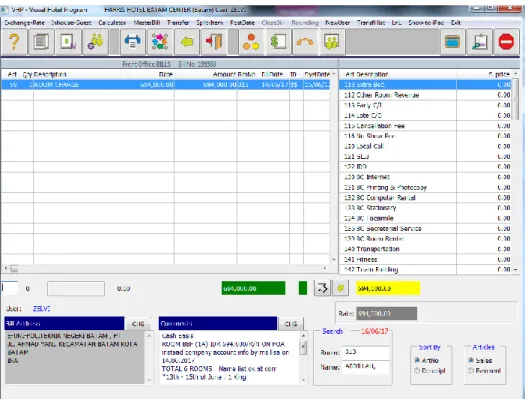
Task: Click the yellow tag button beside balance
Action: [x=341, y=288]
